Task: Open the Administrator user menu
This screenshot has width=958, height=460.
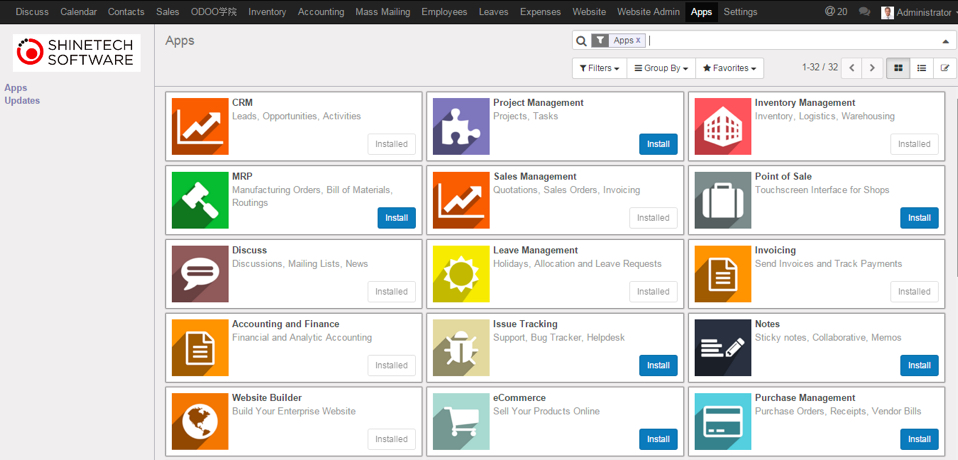Action: coord(917,12)
